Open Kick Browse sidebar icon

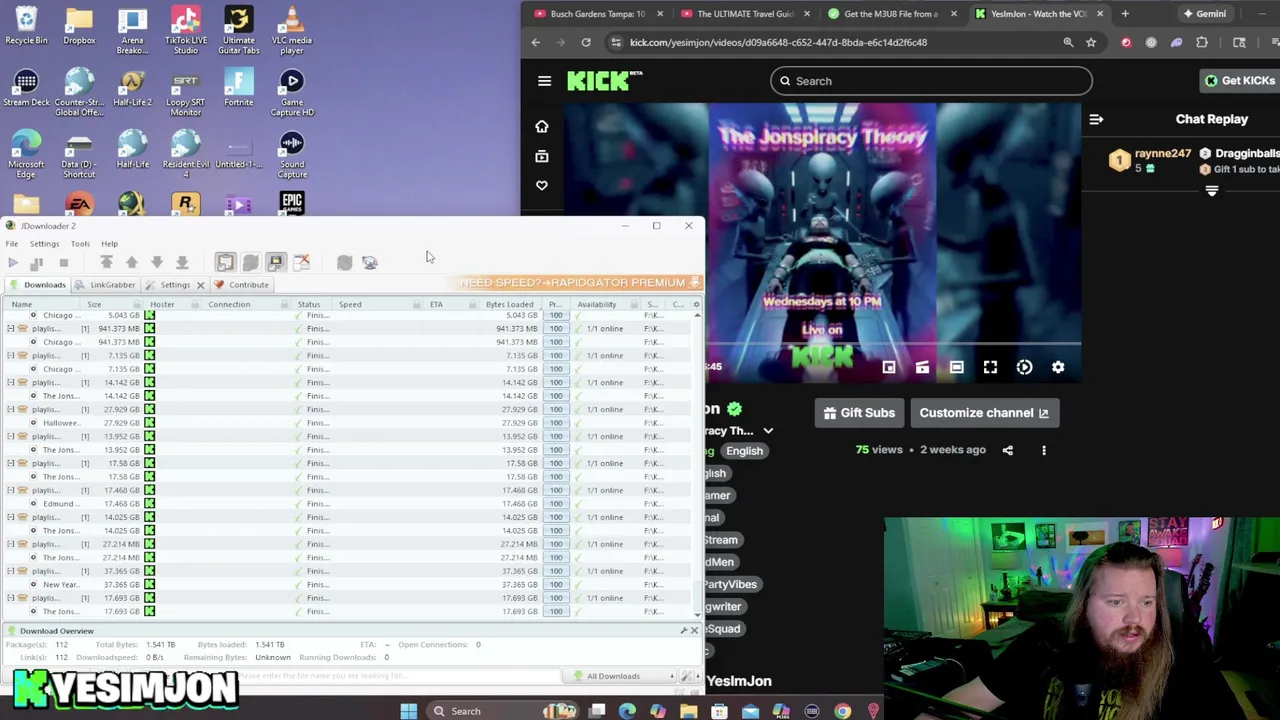coord(542,156)
